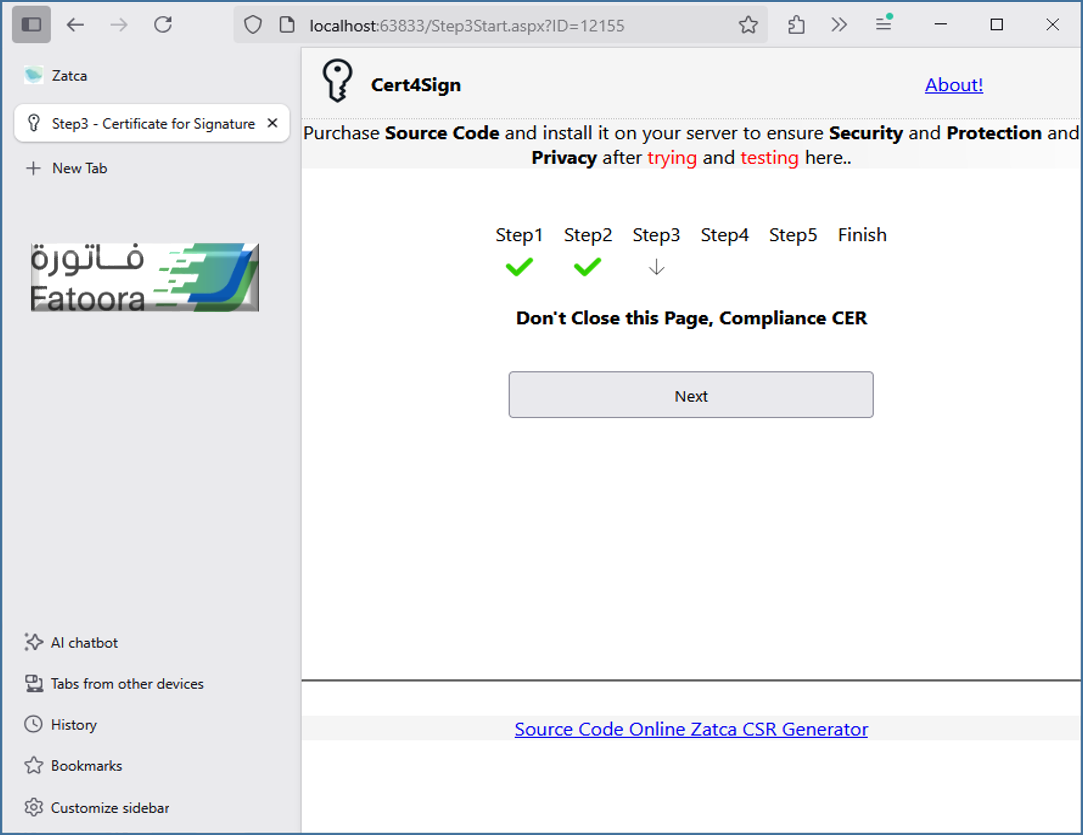This screenshot has width=1083, height=835.
Task: Toggle the browser sidebar panel icon
Action: pyautogui.click(x=31, y=25)
